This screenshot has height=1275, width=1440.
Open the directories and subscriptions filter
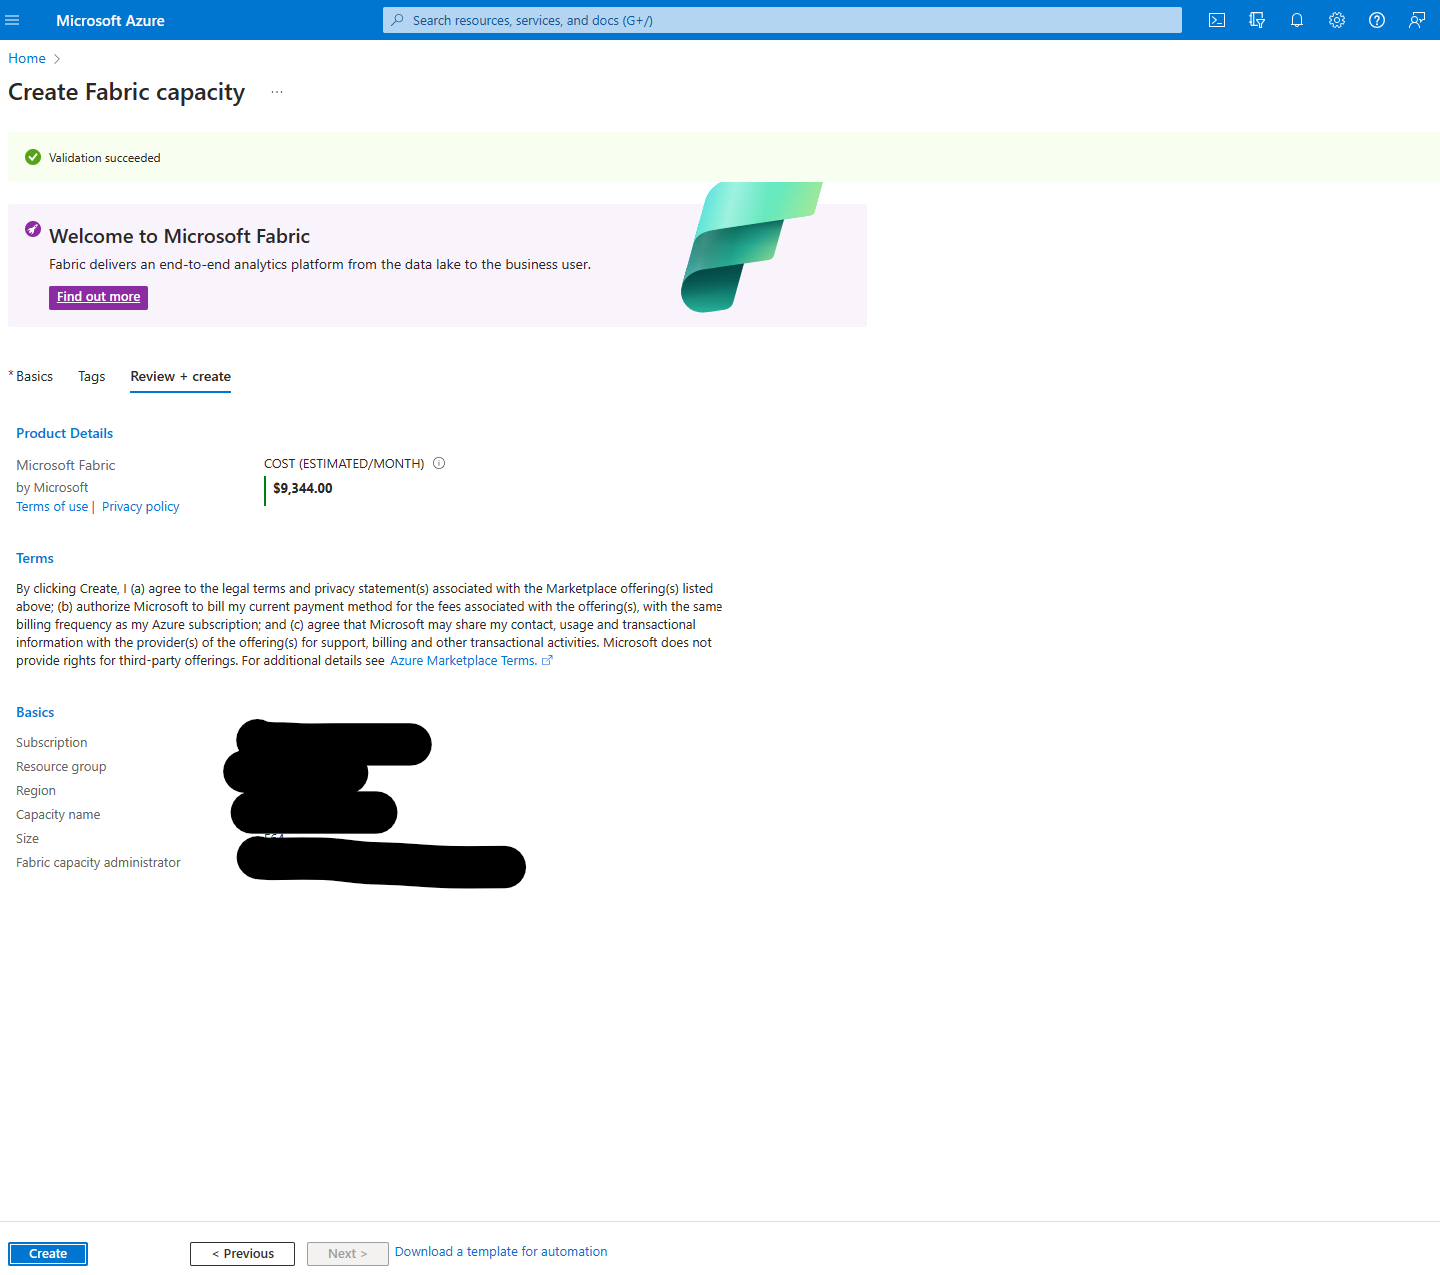click(x=1256, y=20)
